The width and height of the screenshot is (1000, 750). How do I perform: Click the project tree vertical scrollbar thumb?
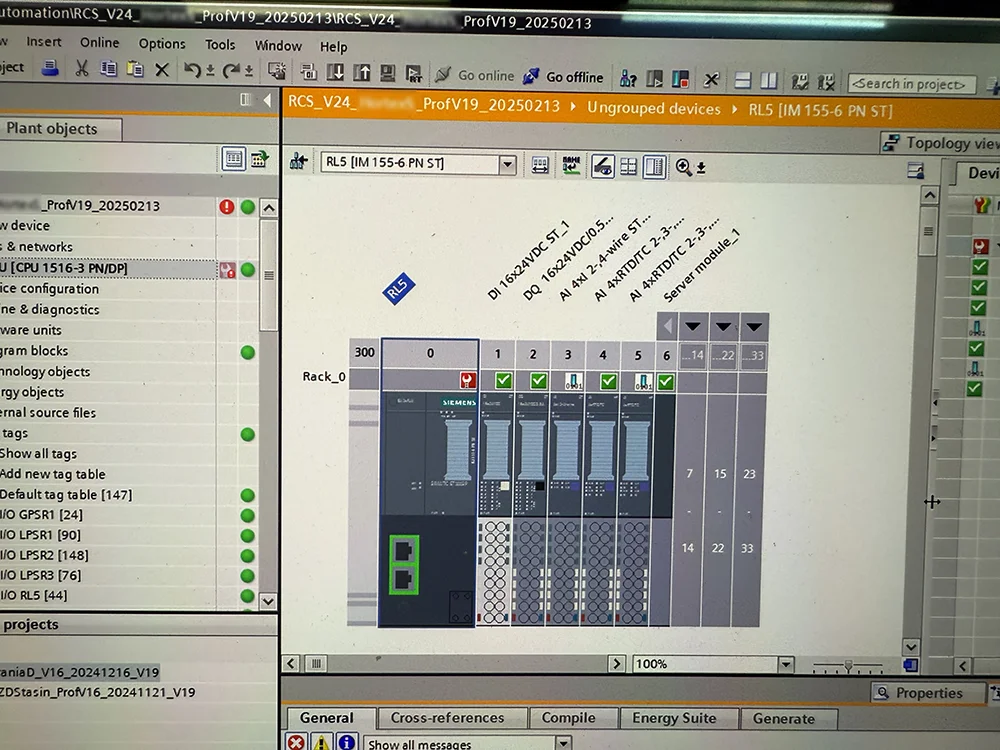point(269,276)
